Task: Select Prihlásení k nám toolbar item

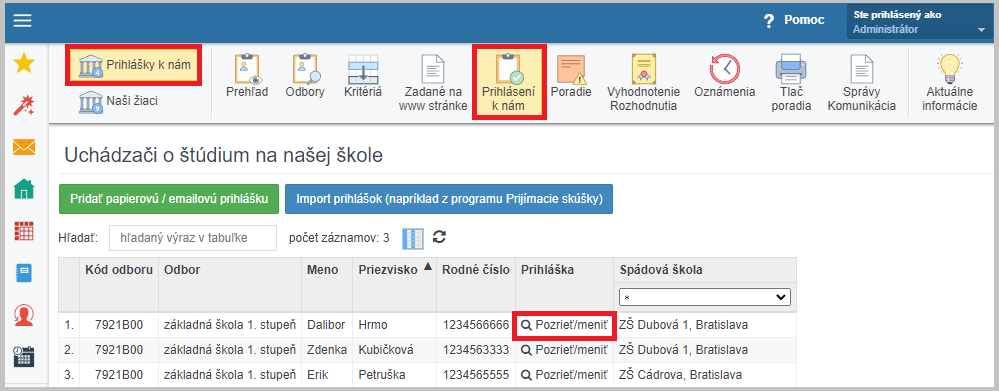Action: click(508, 82)
